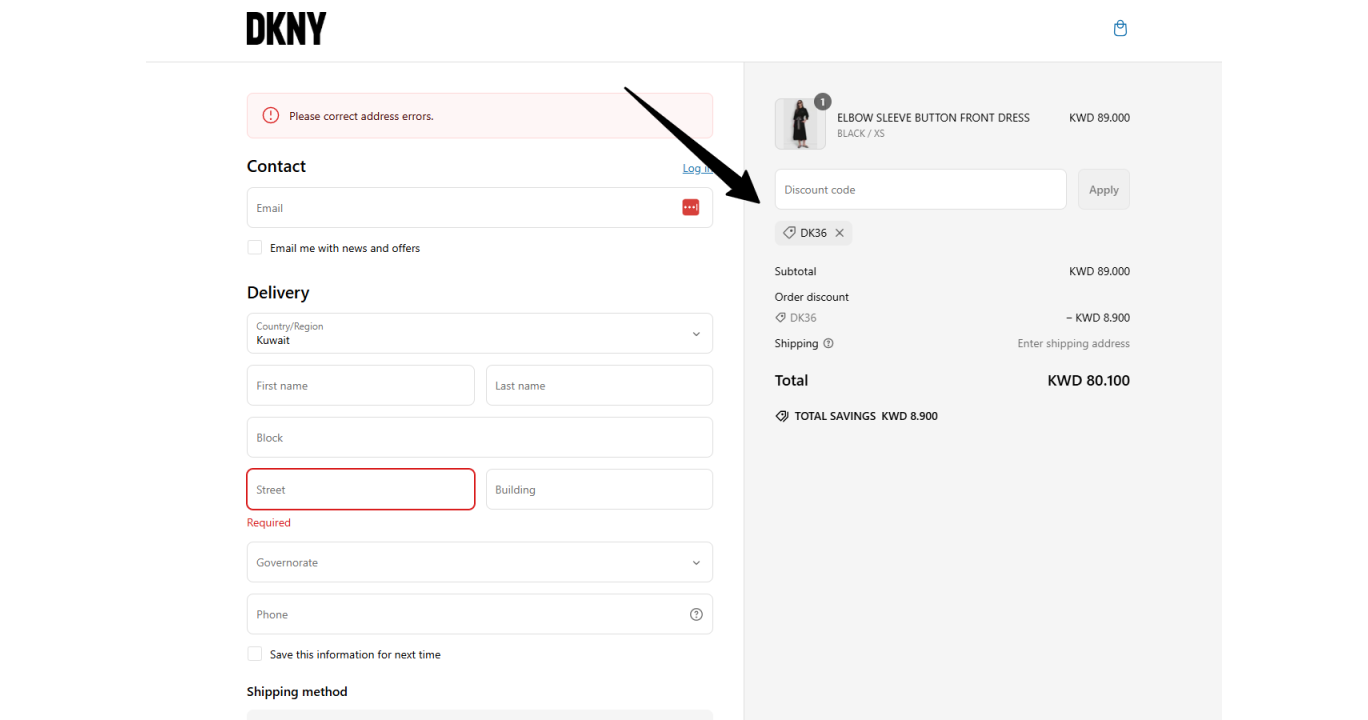
Task: Click the TOTAL SAVINGS KWD 8.900 line
Action: (x=866, y=416)
